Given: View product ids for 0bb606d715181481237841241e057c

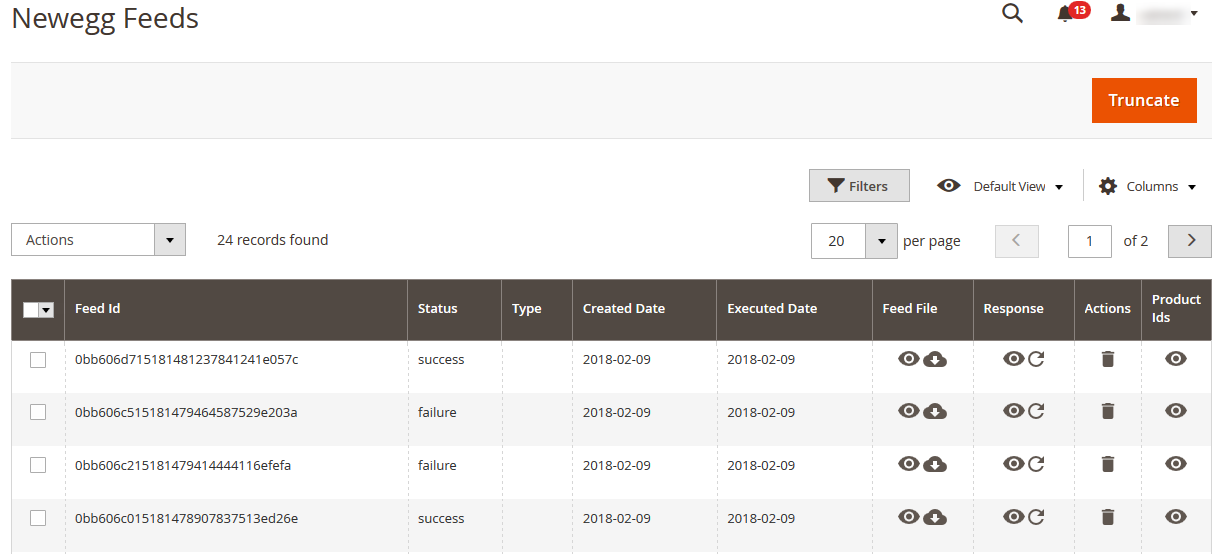Looking at the screenshot, I should pyautogui.click(x=1176, y=358).
